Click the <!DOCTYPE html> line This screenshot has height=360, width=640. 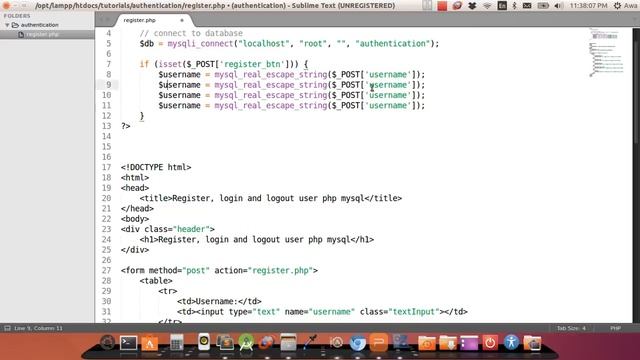pyautogui.click(x=156, y=167)
